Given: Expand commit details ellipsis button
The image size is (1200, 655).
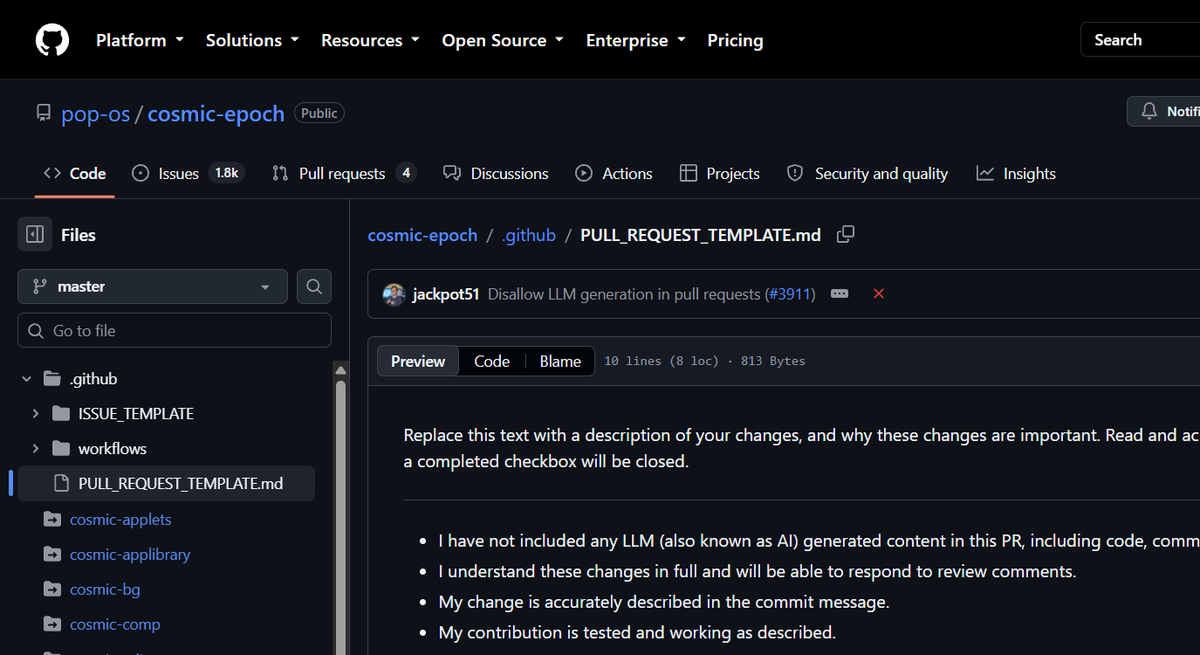Looking at the screenshot, I should tap(840, 294).
